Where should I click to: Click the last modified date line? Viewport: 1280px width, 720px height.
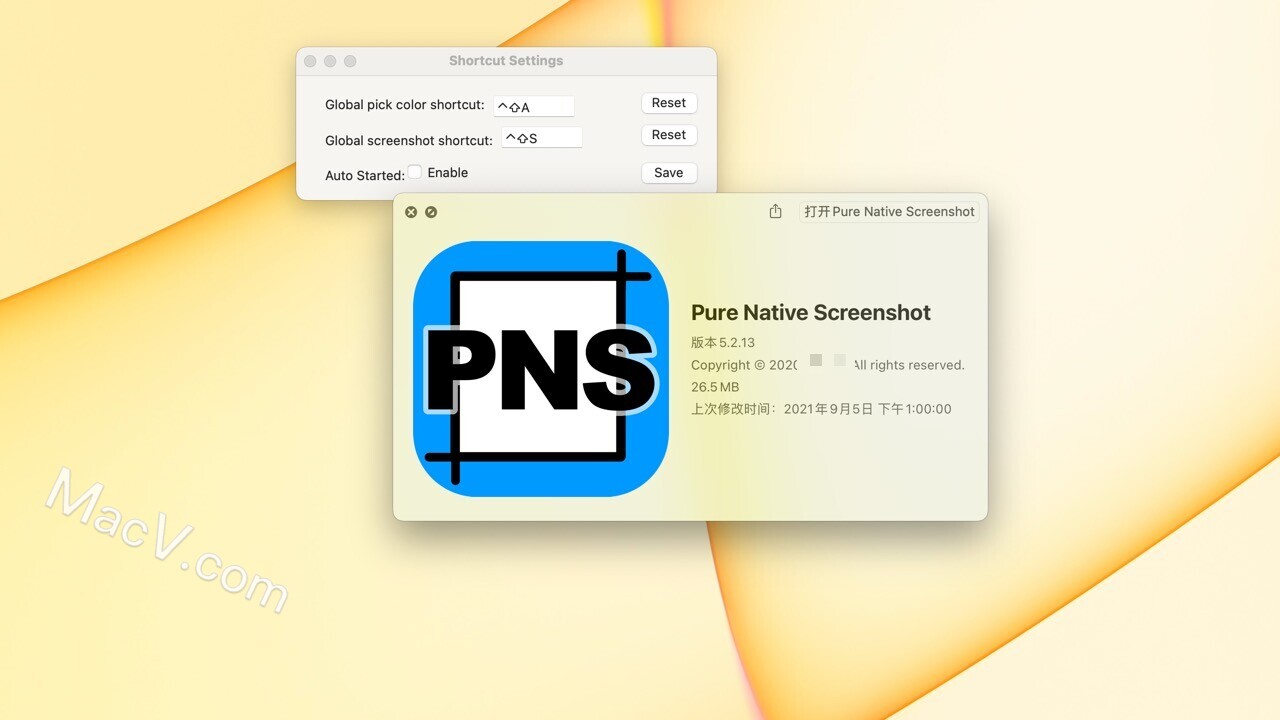coord(821,409)
